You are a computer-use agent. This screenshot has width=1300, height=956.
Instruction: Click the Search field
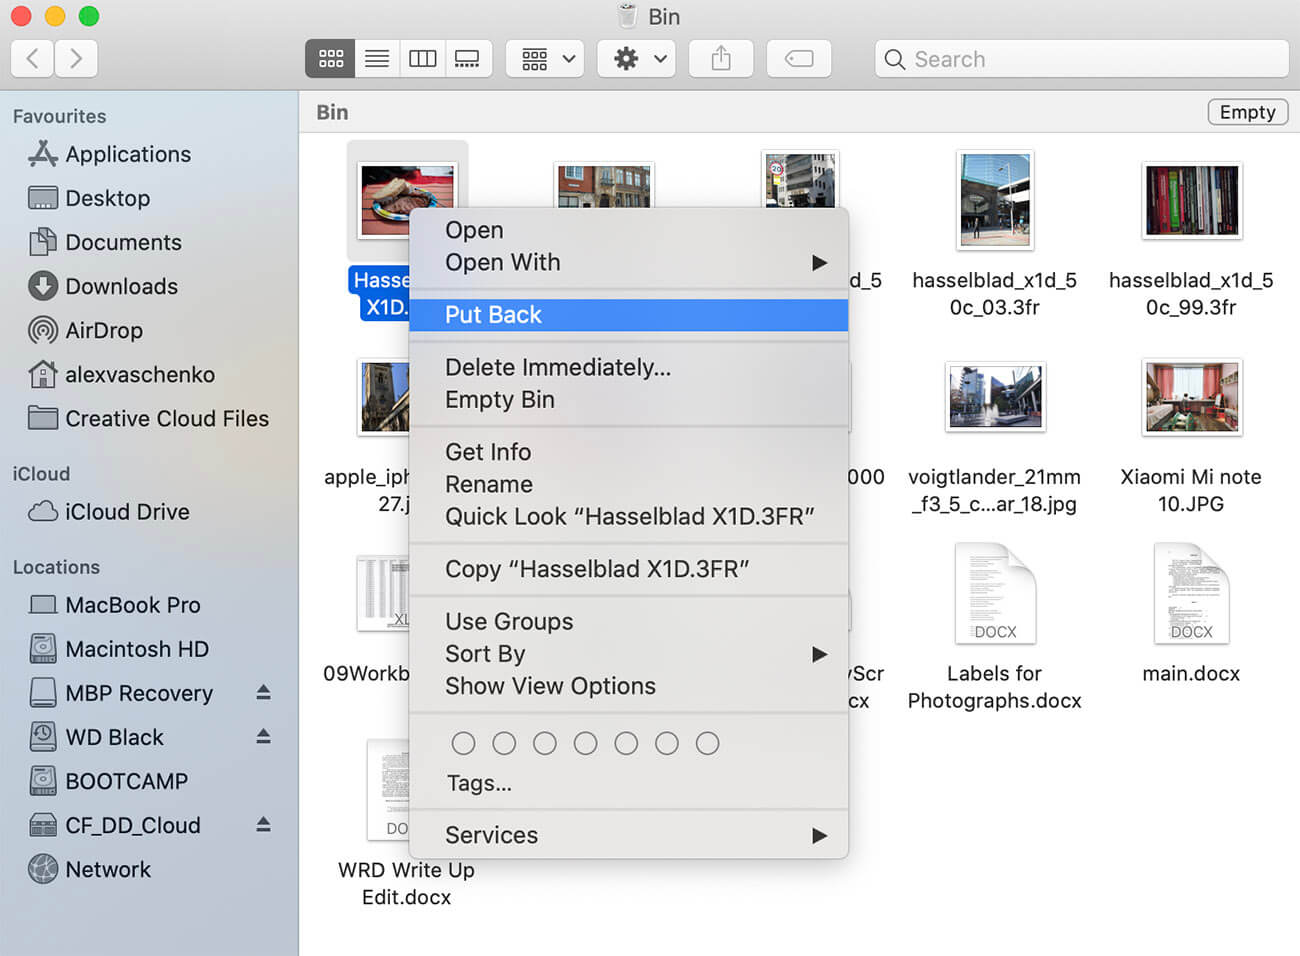point(1082,59)
